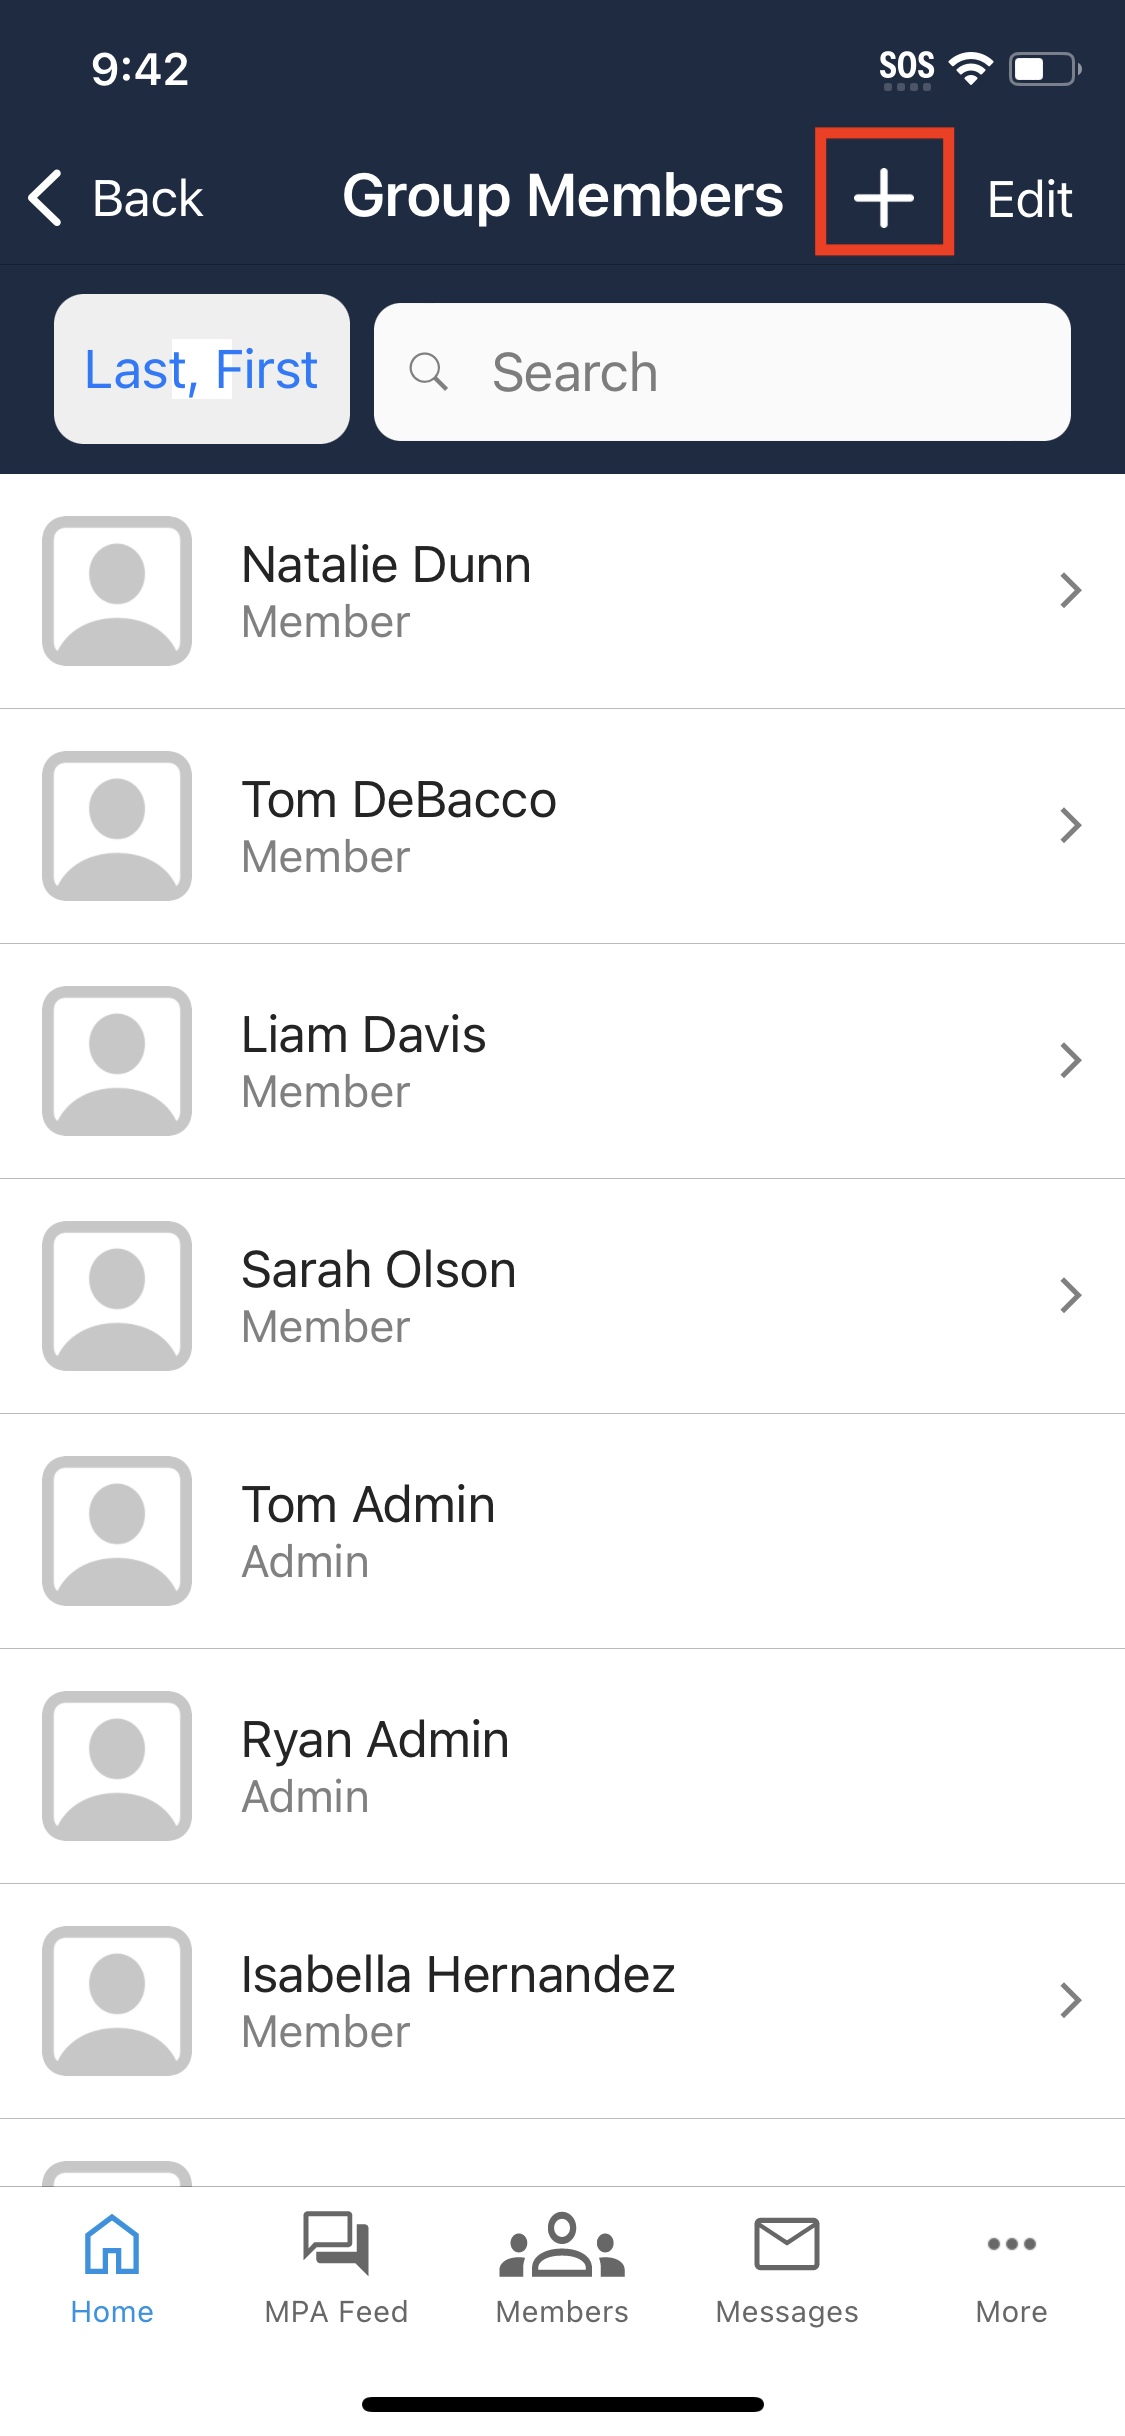Open the More ellipsis menu
Viewport: 1125px width, 2436px height.
point(1011,2244)
